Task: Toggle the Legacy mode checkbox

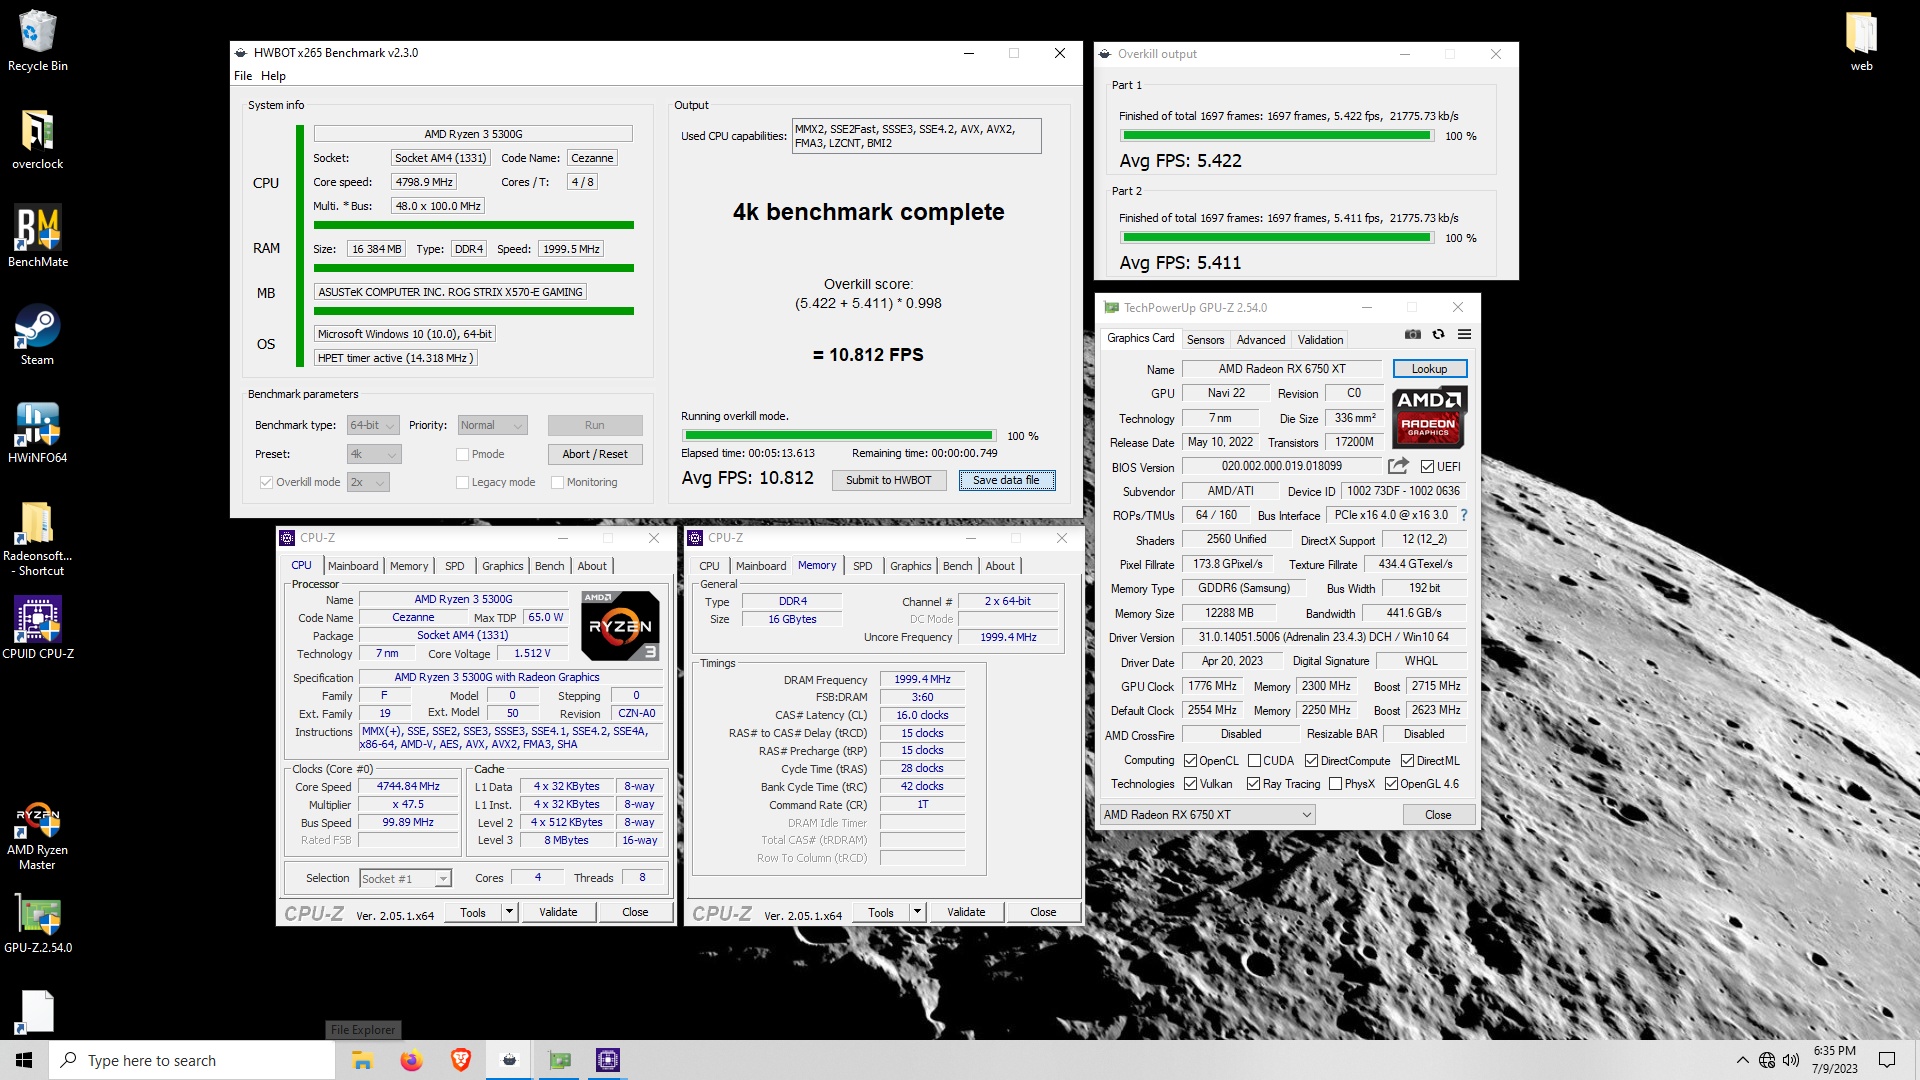Action: click(462, 482)
